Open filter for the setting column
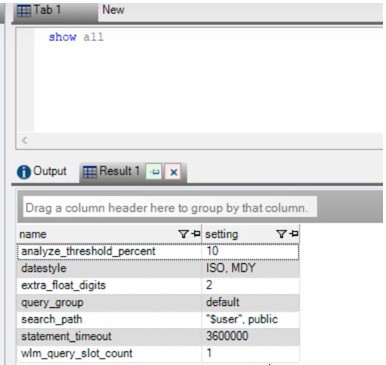 281,234
